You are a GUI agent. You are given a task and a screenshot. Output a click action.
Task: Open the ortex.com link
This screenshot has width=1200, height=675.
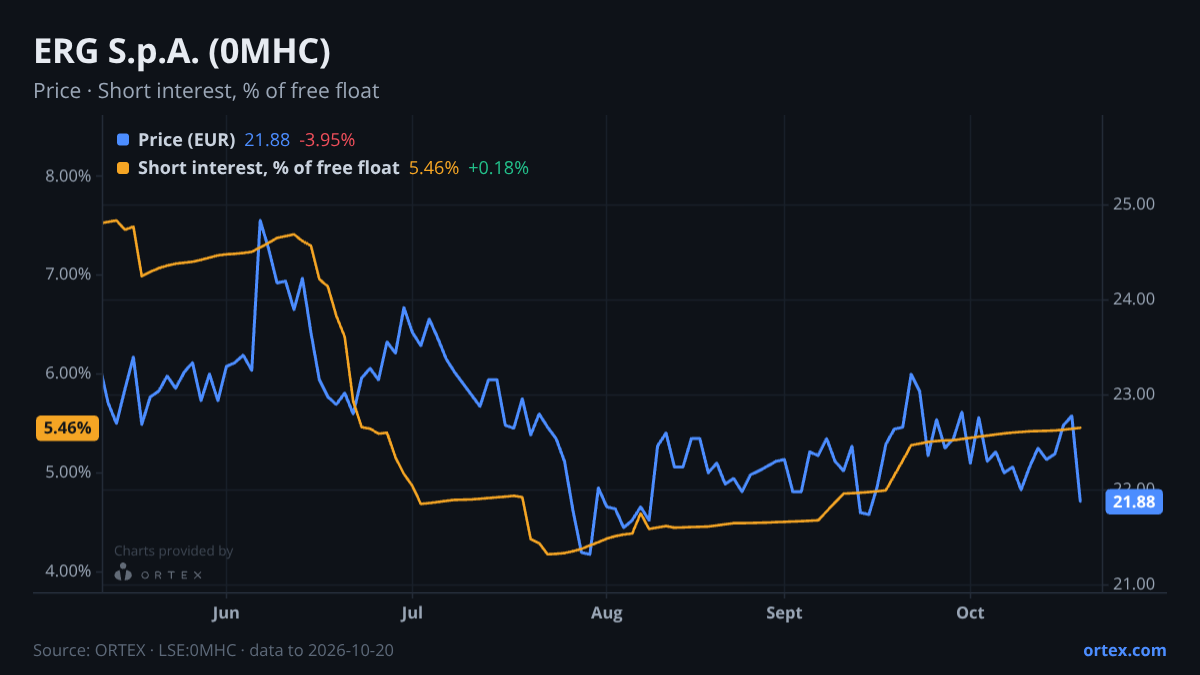tap(1124, 650)
